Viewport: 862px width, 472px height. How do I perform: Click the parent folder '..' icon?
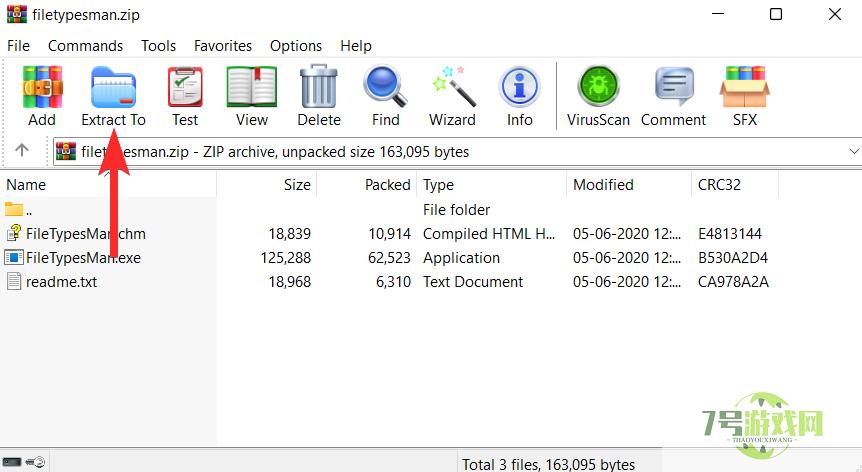14,209
